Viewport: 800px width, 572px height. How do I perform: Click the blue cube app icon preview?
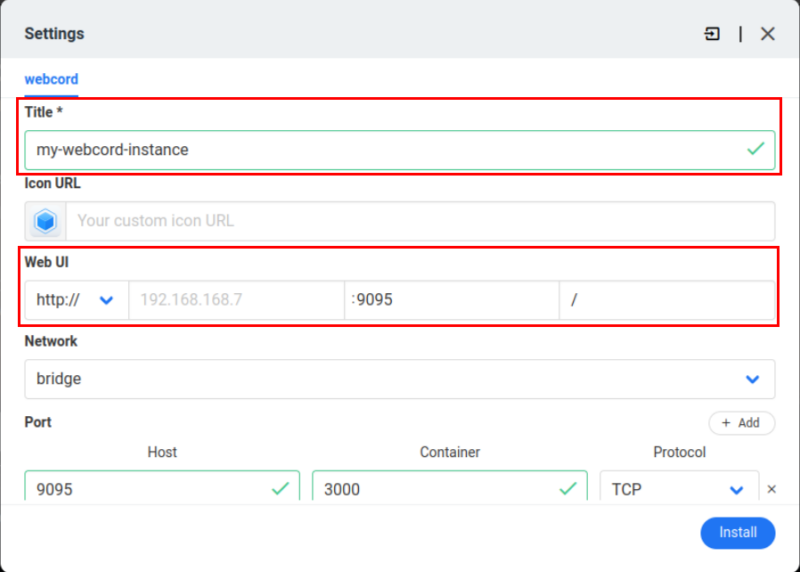coord(45,221)
